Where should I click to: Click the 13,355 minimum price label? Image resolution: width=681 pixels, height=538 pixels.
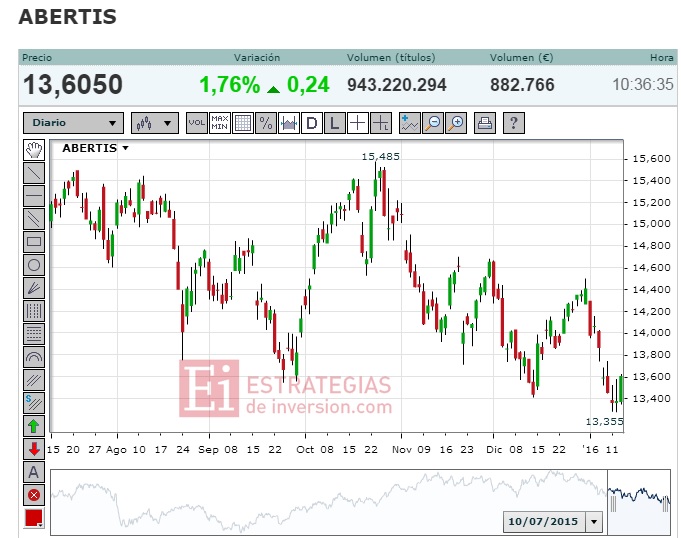604,421
